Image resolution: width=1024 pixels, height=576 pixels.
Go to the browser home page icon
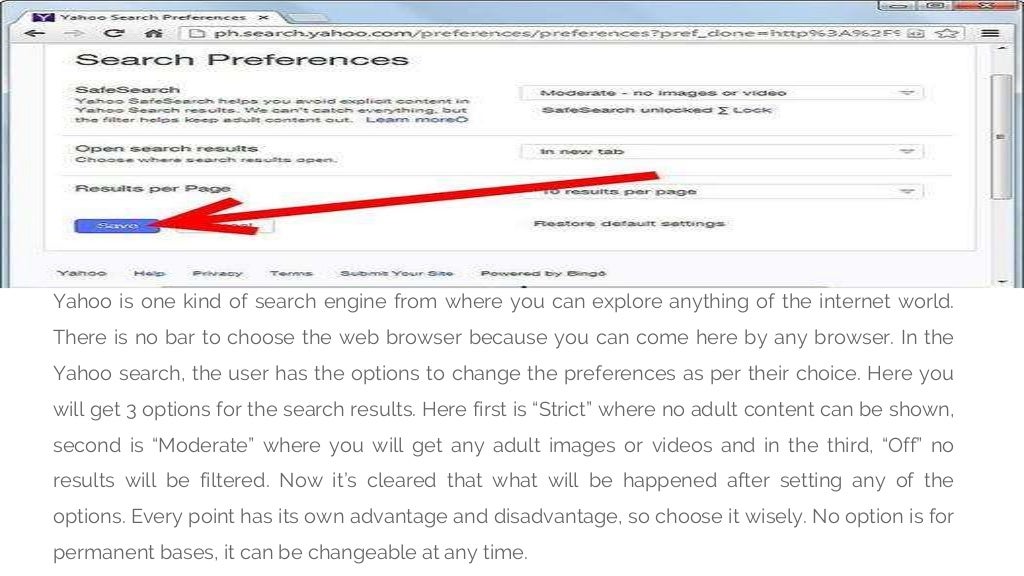point(153,33)
